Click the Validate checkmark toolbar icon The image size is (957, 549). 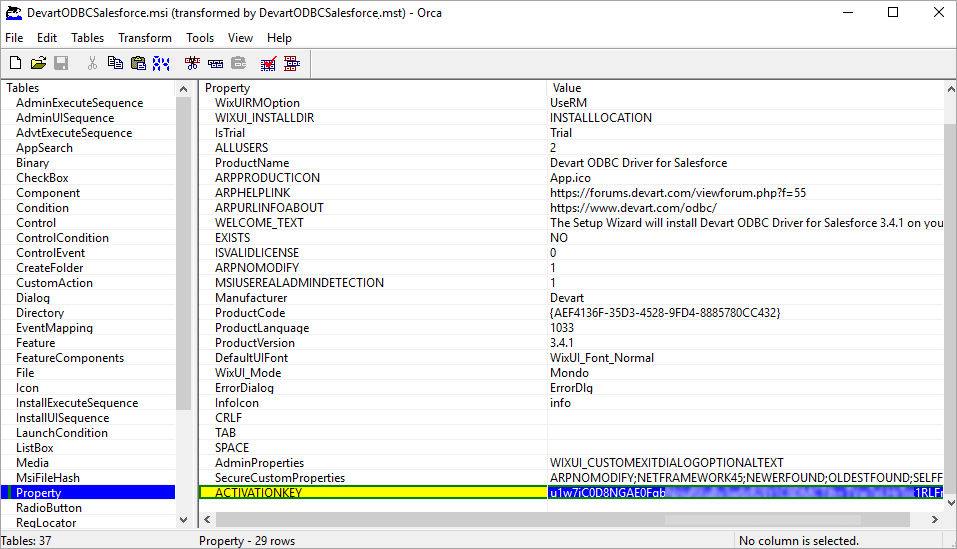point(269,63)
